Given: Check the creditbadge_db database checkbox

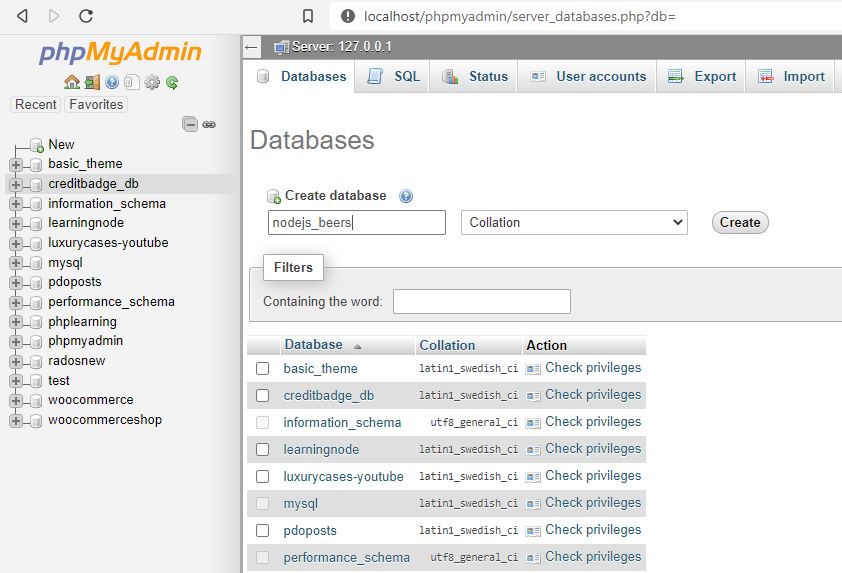Looking at the screenshot, I should pos(263,395).
